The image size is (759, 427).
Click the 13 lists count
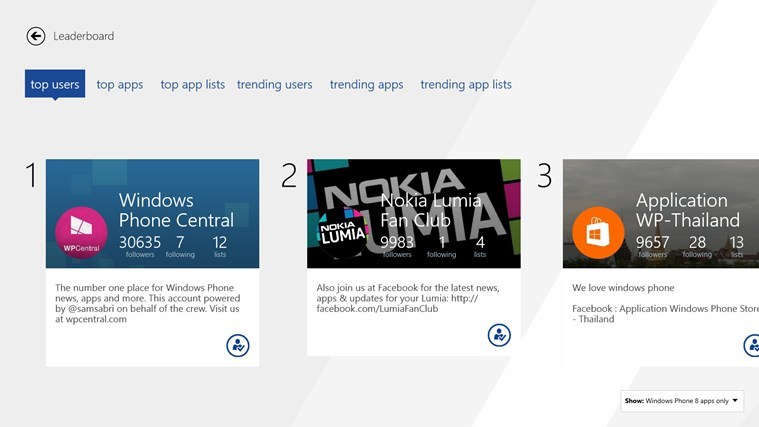(737, 246)
